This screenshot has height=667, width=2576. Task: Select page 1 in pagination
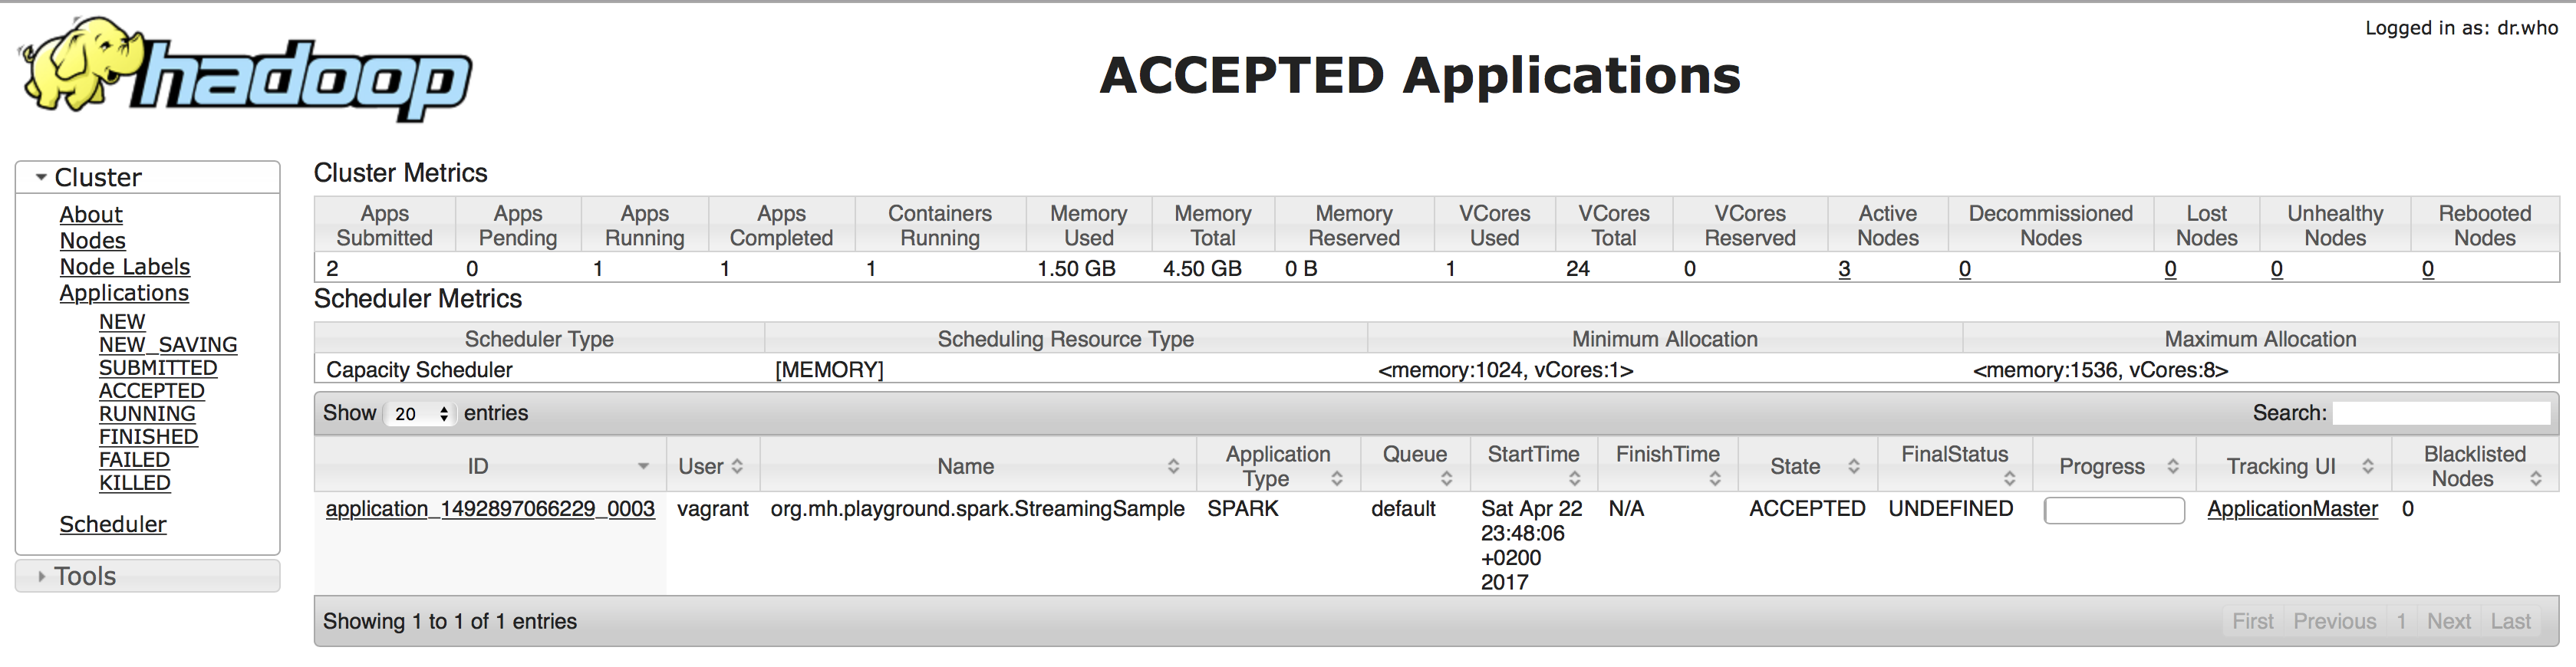(x=2401, y=621)
